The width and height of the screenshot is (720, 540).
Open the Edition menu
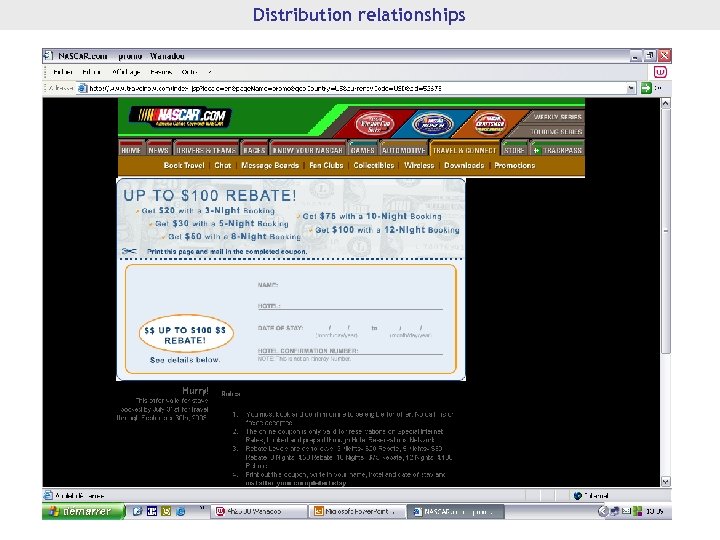[x=92, y=72]
